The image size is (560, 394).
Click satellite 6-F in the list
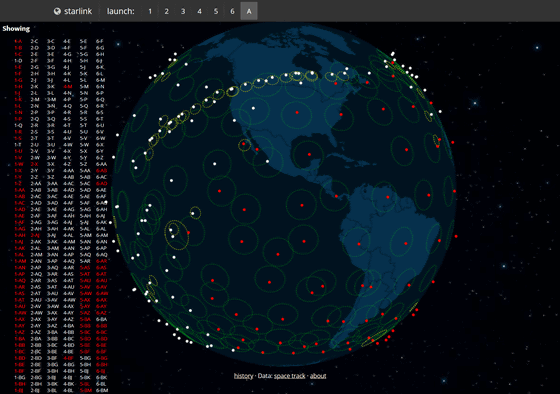(100, 41)
